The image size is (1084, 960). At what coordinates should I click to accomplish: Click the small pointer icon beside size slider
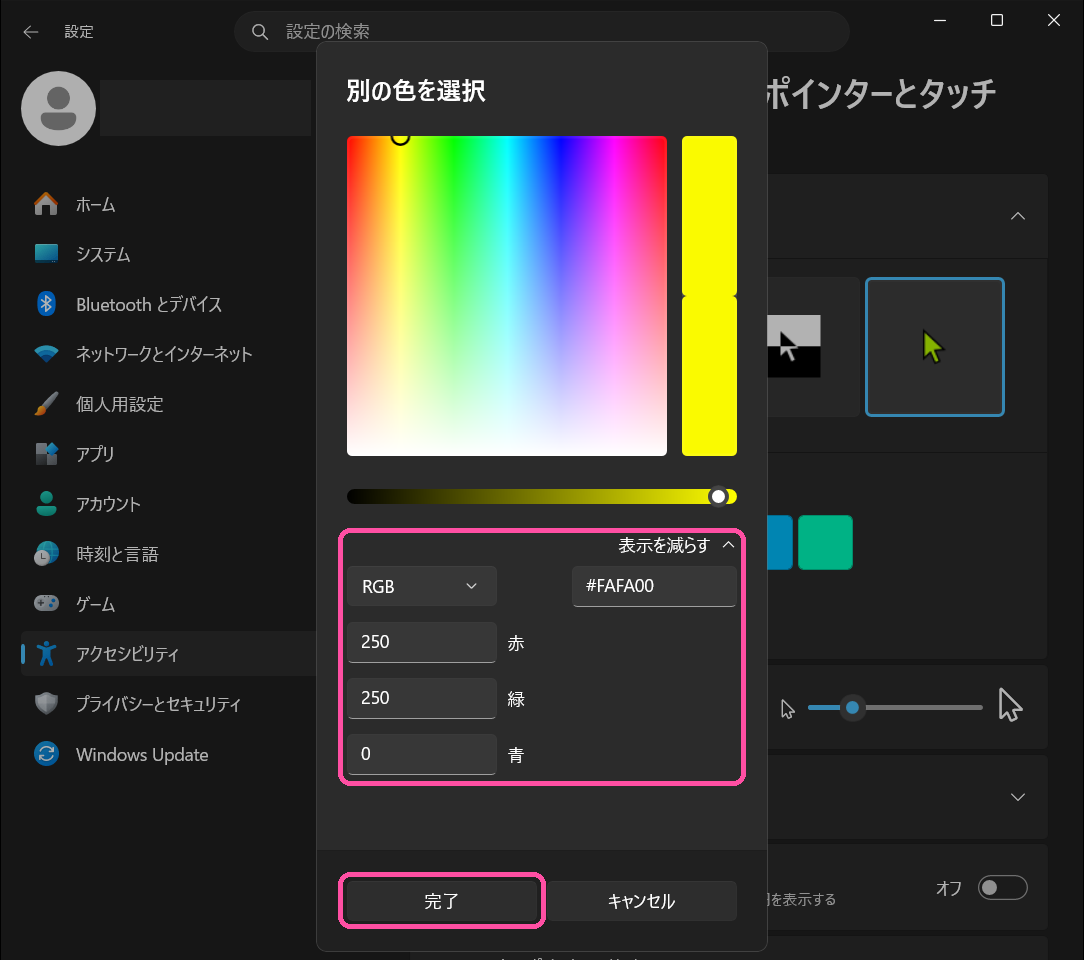pos(787,709)
